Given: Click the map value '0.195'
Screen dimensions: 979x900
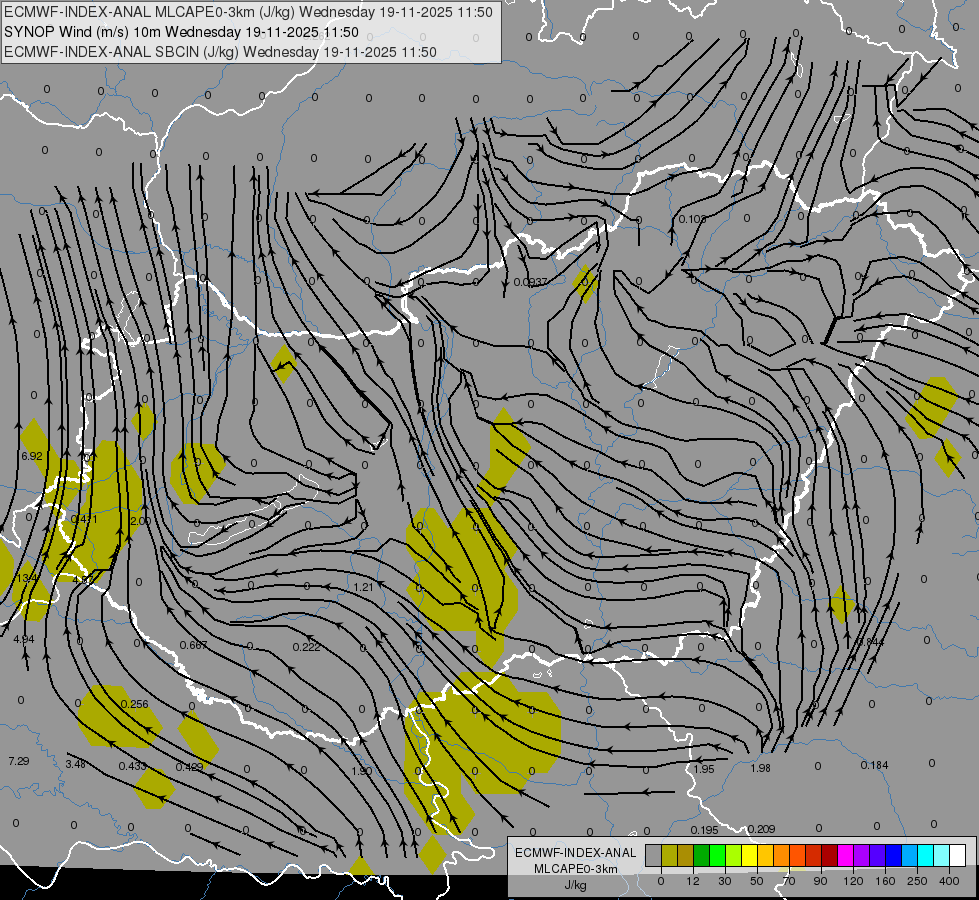Looking at the screenshot, I should coord(704,830).
